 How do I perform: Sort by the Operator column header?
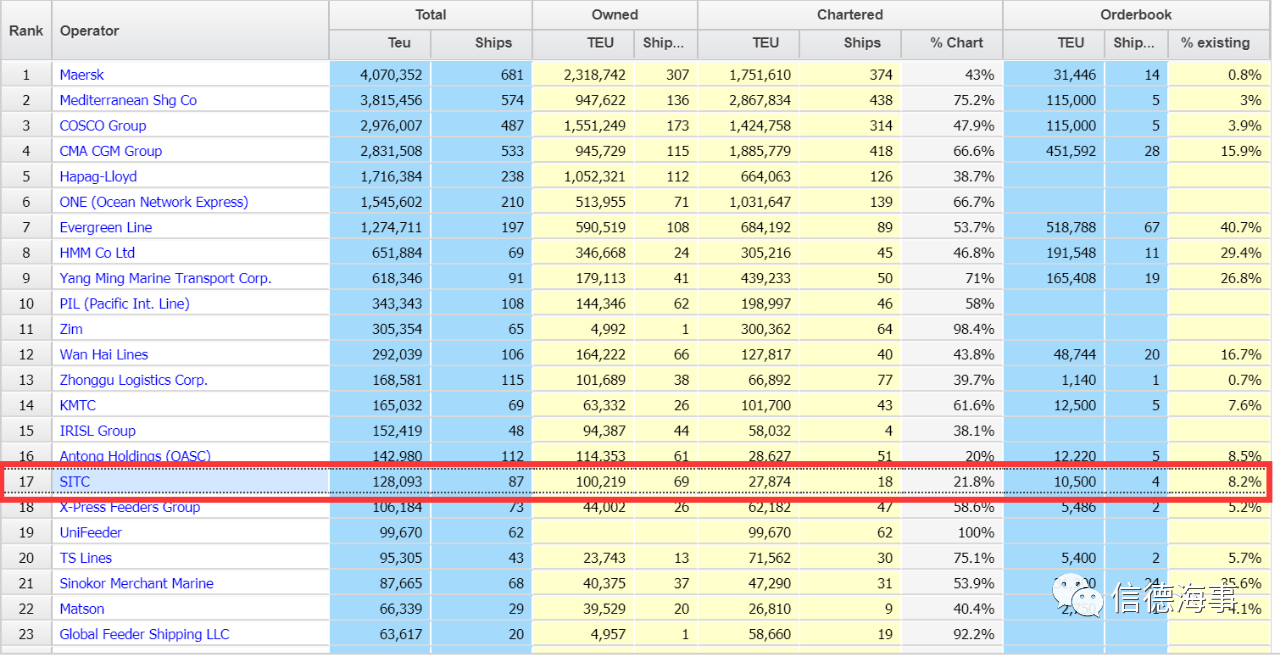(x=190, y=30)
